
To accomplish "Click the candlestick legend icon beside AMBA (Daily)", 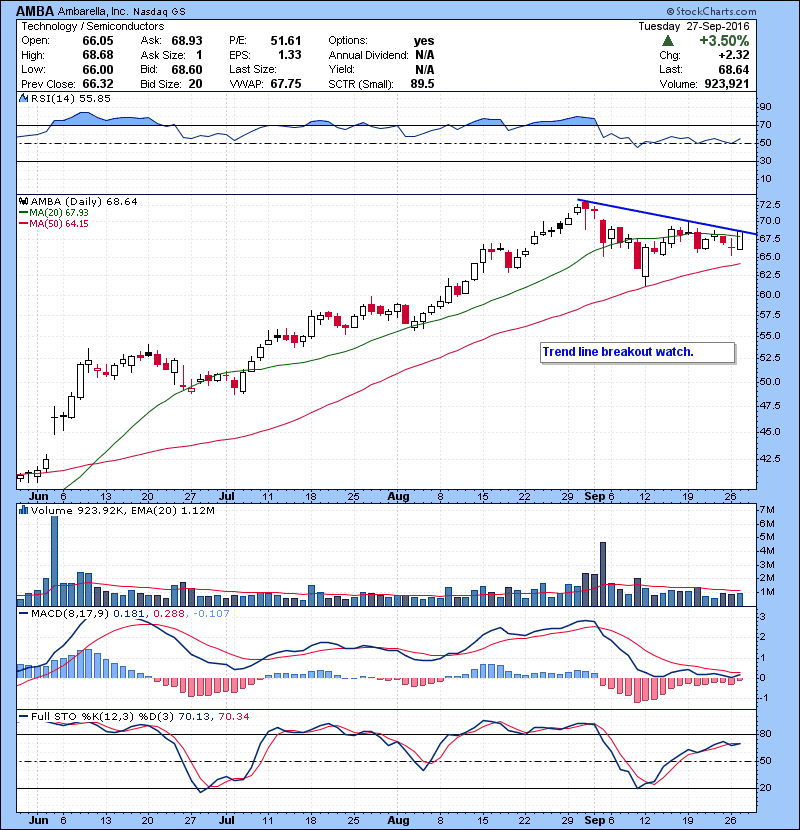I will click(x=23, y=202).
